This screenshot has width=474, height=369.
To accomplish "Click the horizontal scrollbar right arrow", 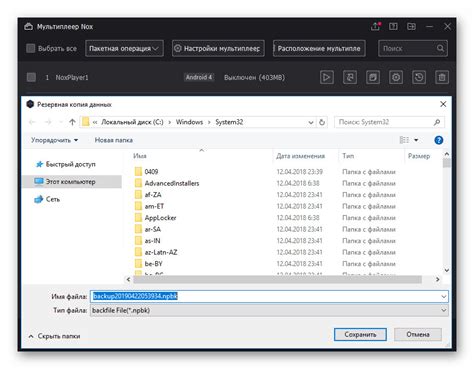I will pyautogui.click(x=438, y=279).
